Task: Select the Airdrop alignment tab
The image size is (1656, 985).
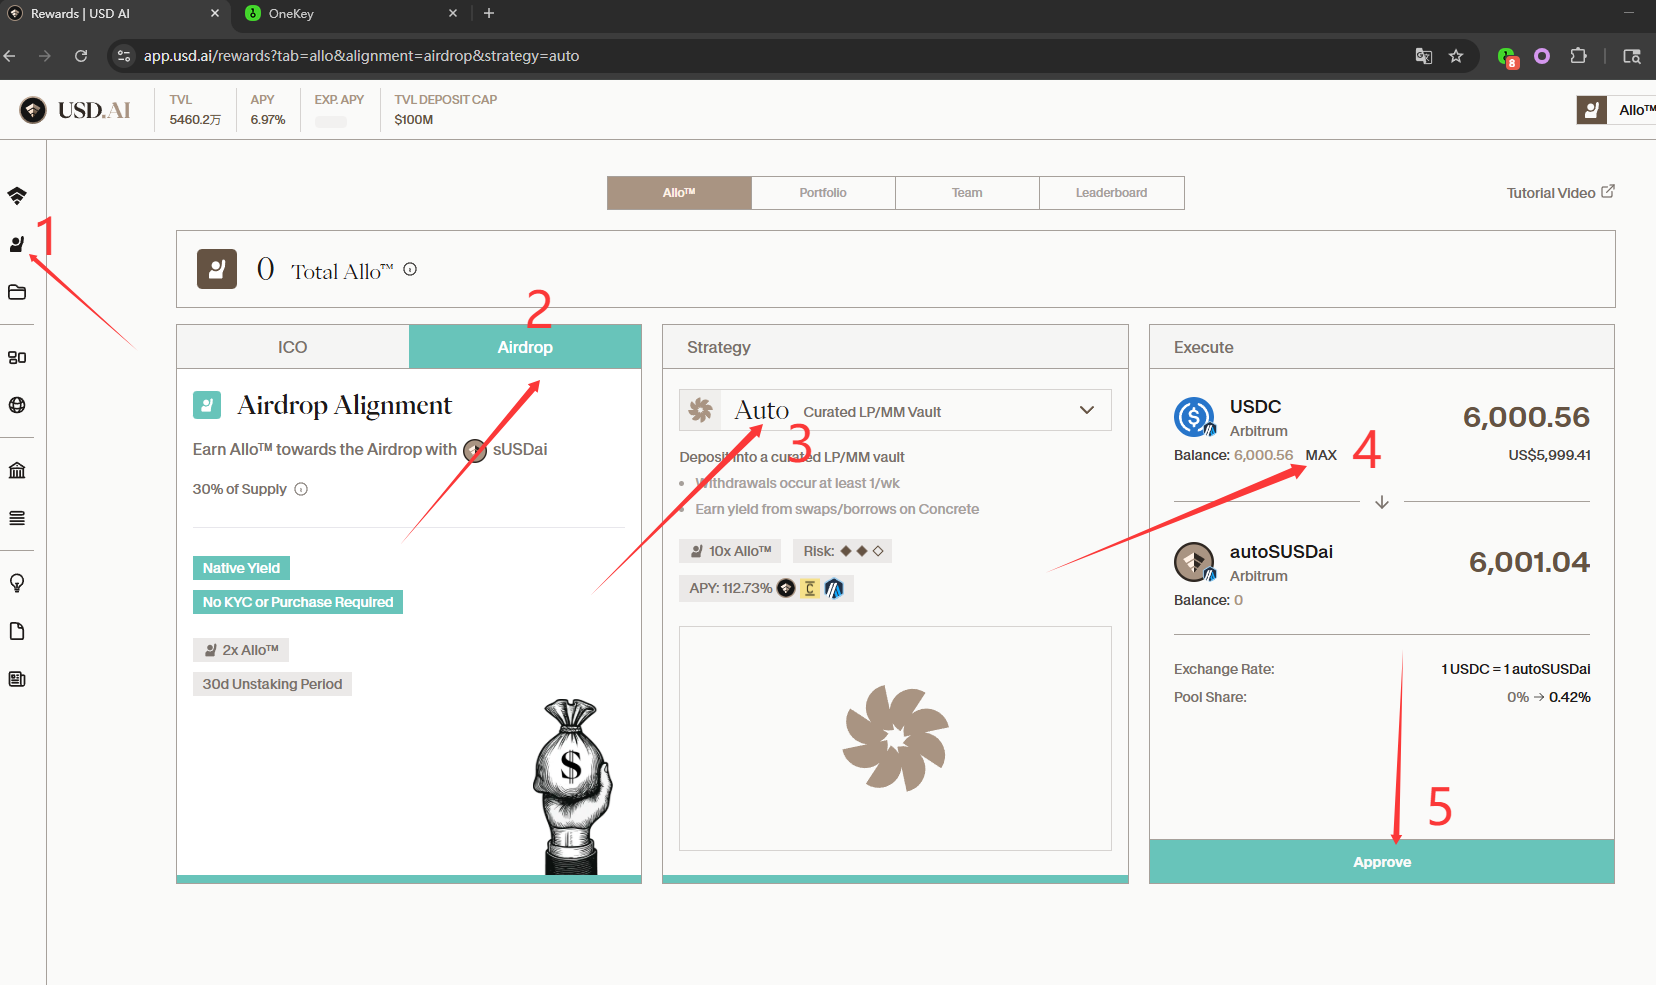Action: tap(525, 347)
